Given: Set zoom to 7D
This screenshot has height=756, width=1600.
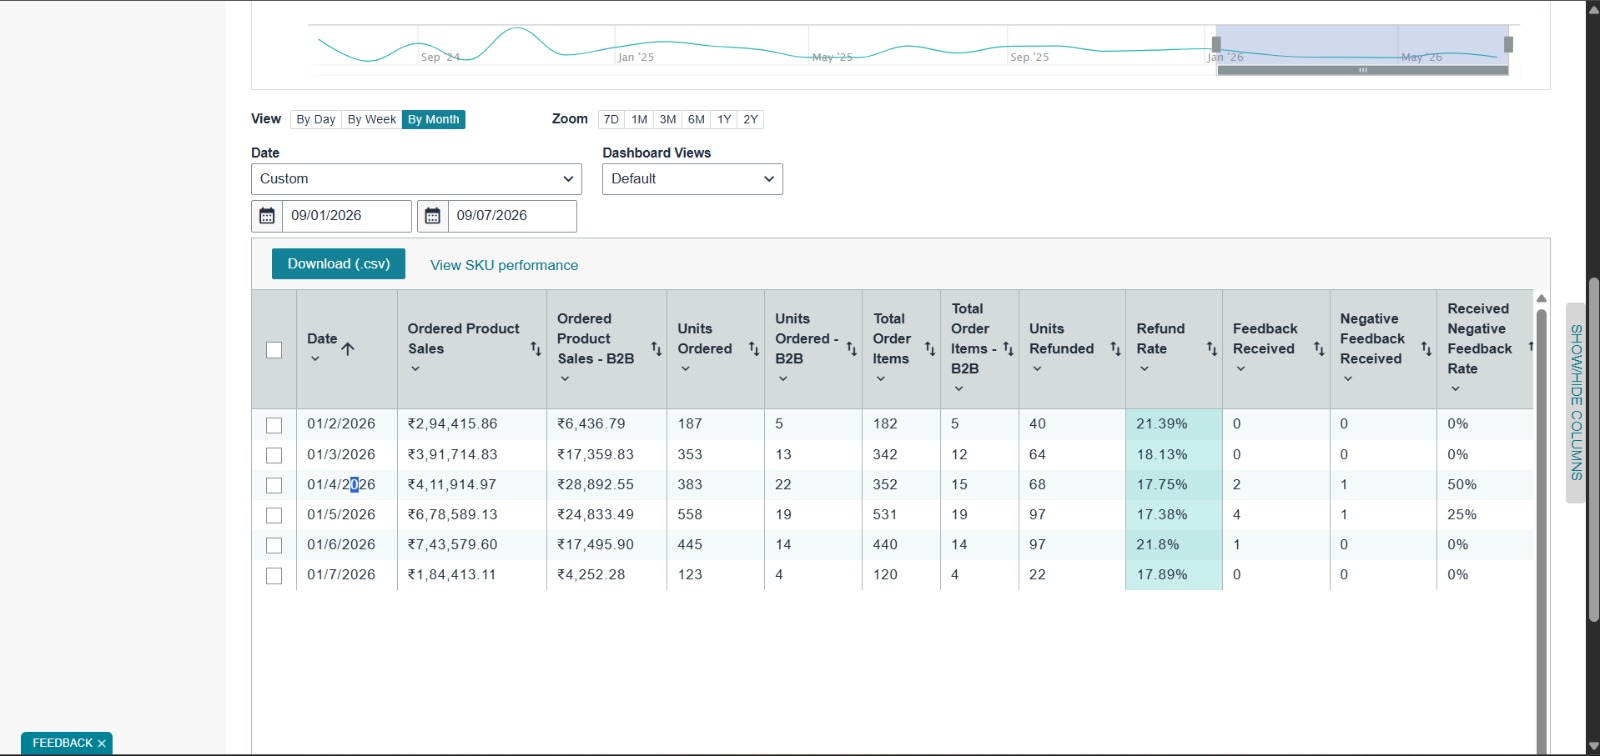Looking at the screenshot, I should click(611, 120).
